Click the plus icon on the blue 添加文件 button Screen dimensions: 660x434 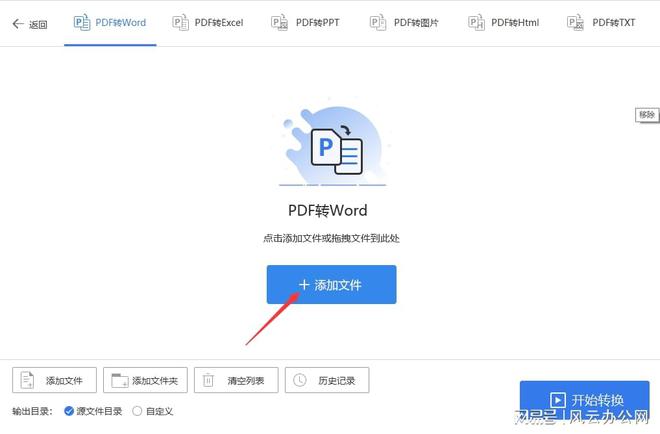click(x=304, y=285)
